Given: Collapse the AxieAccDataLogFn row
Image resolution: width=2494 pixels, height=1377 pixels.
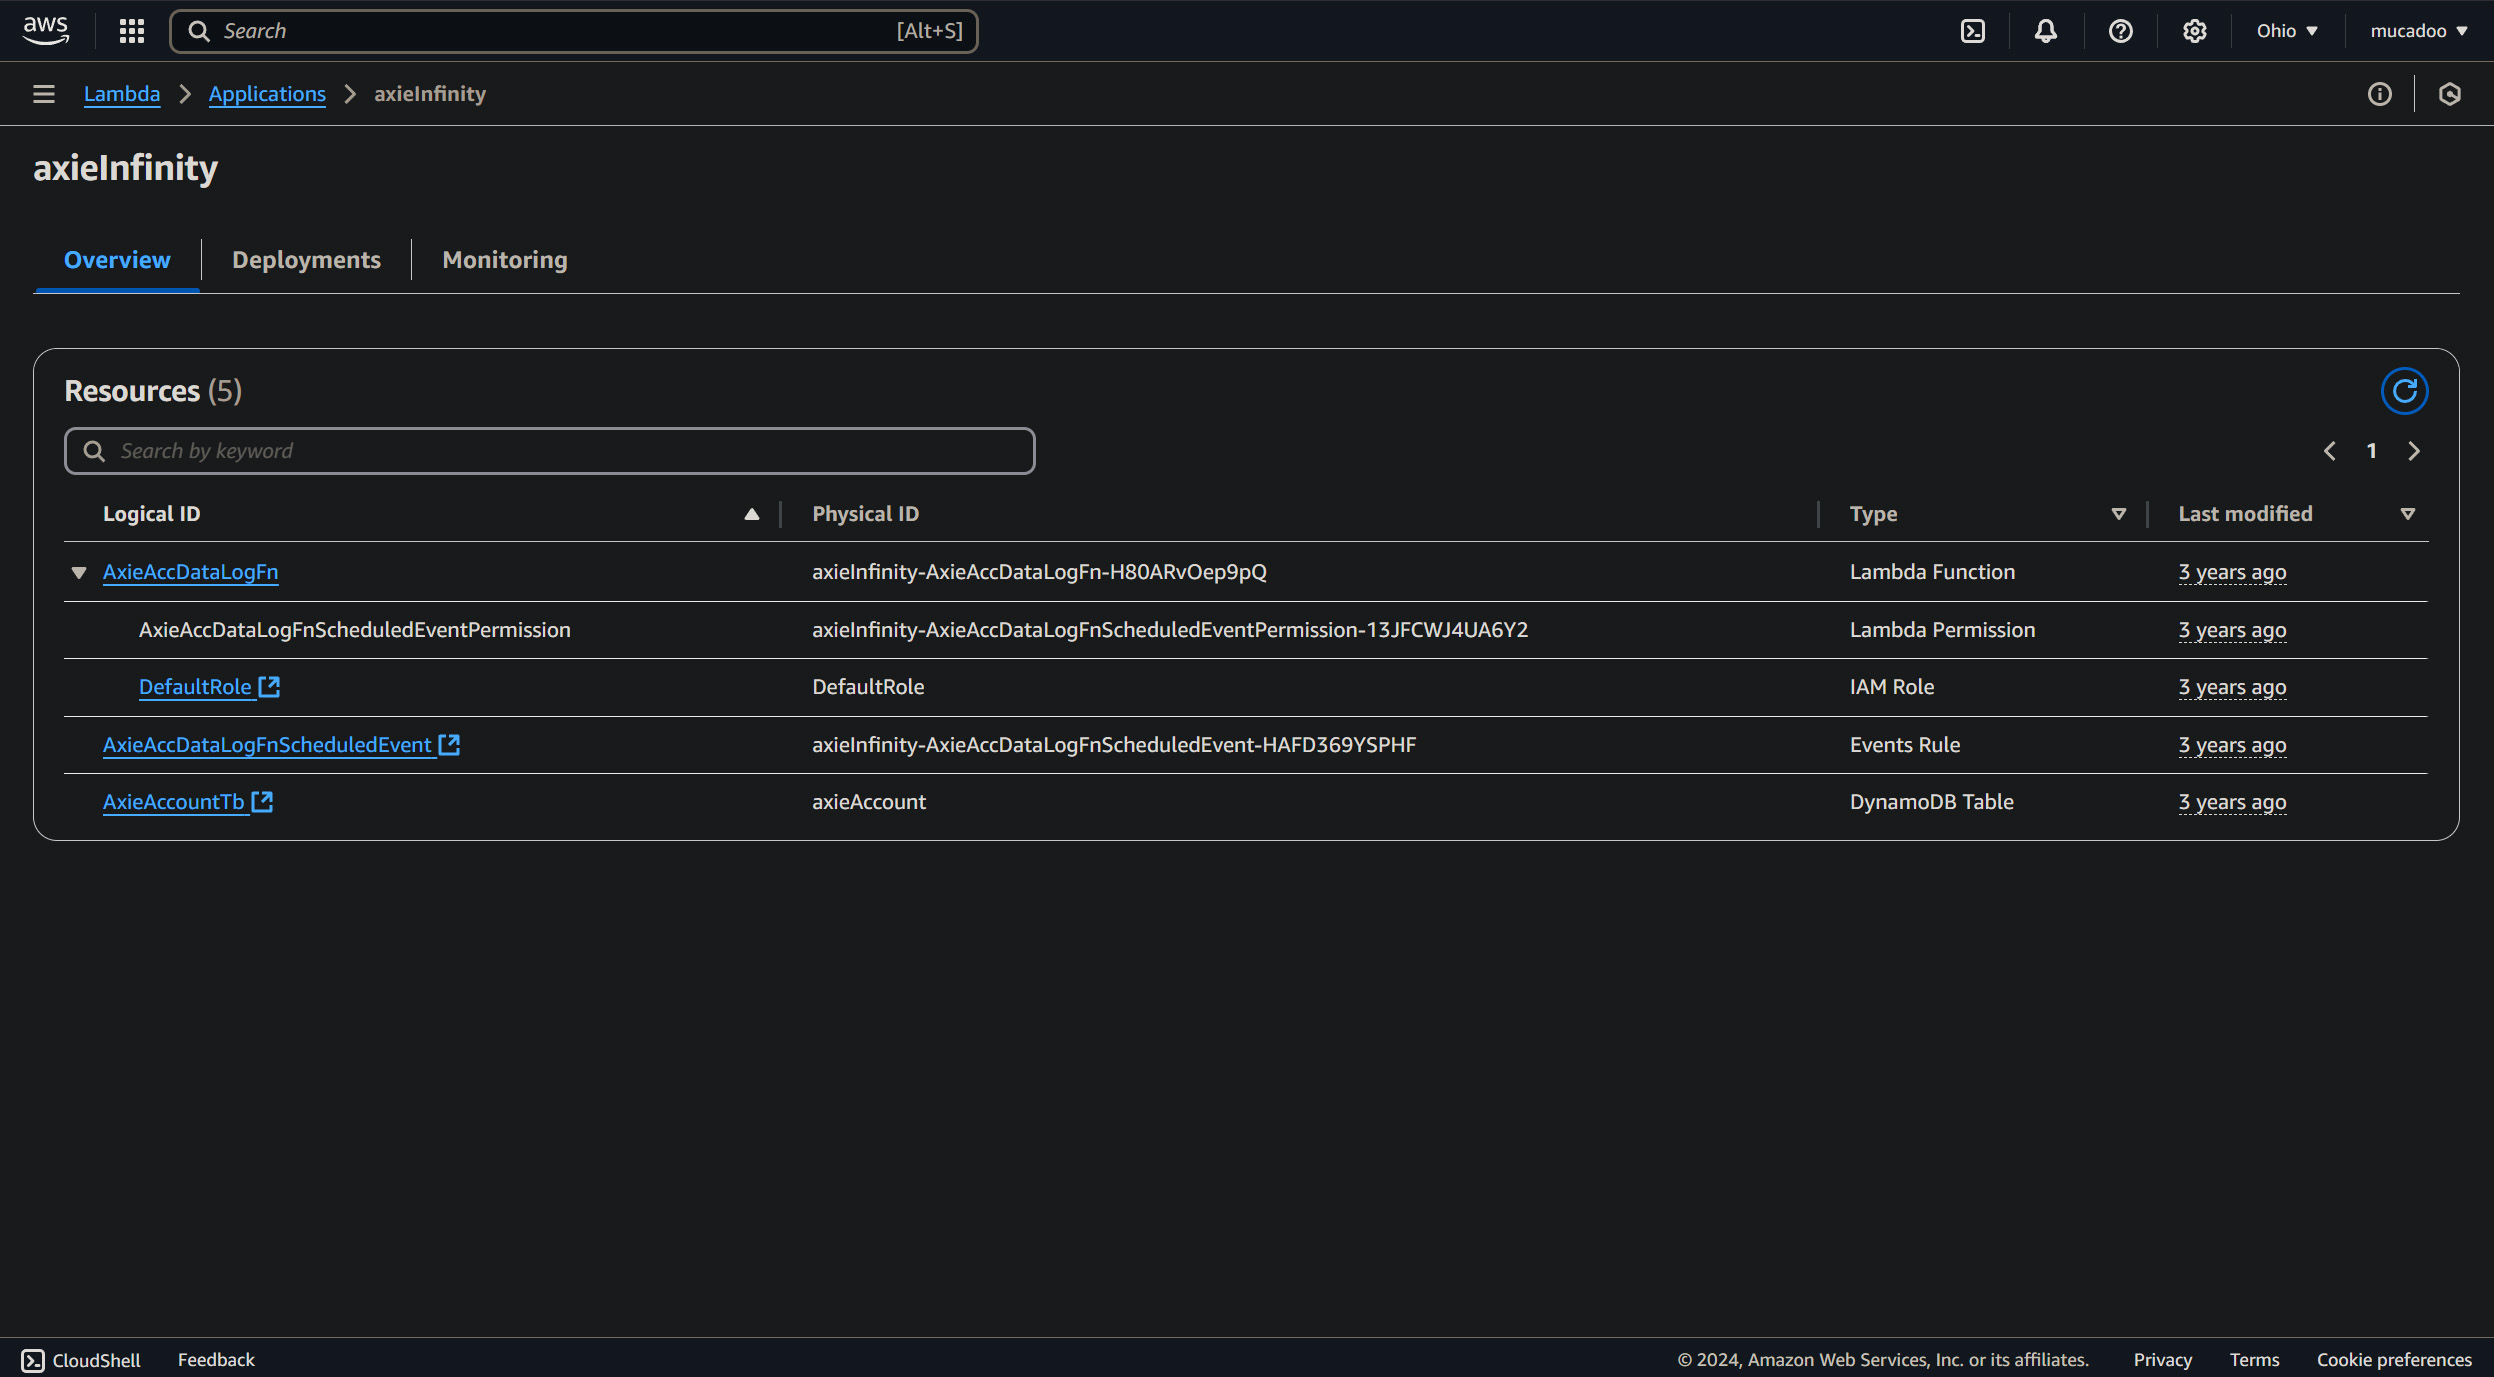Looking at the screenshot, I should pyautogui.click(x=79, y=573).
